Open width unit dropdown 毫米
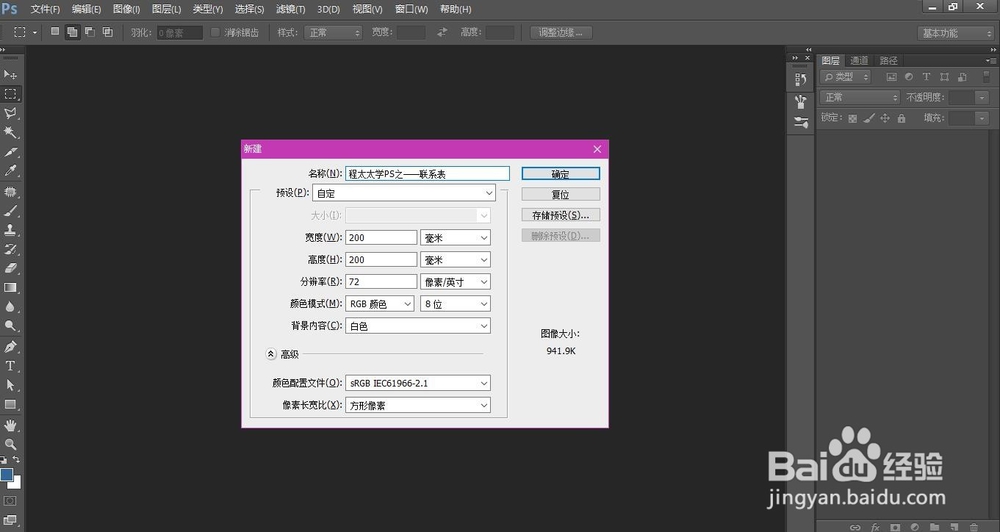1000x532 pixels. 455,237
